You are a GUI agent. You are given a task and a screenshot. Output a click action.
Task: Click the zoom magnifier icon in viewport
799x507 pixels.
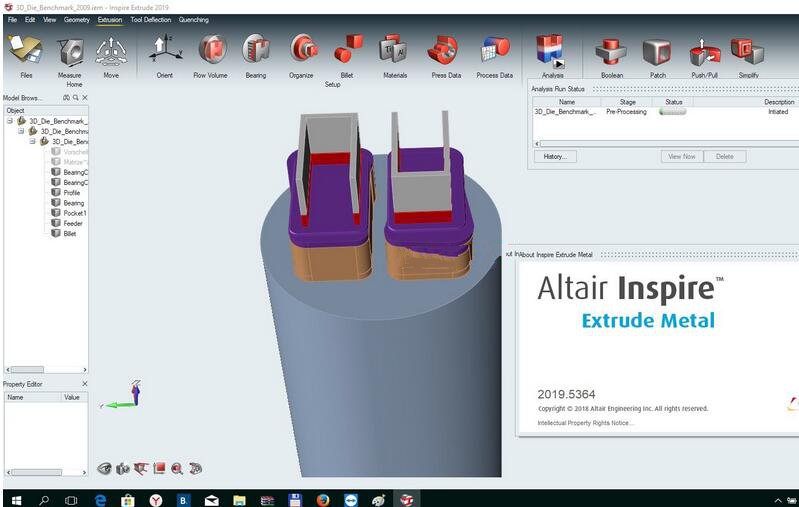click(177, 468)
